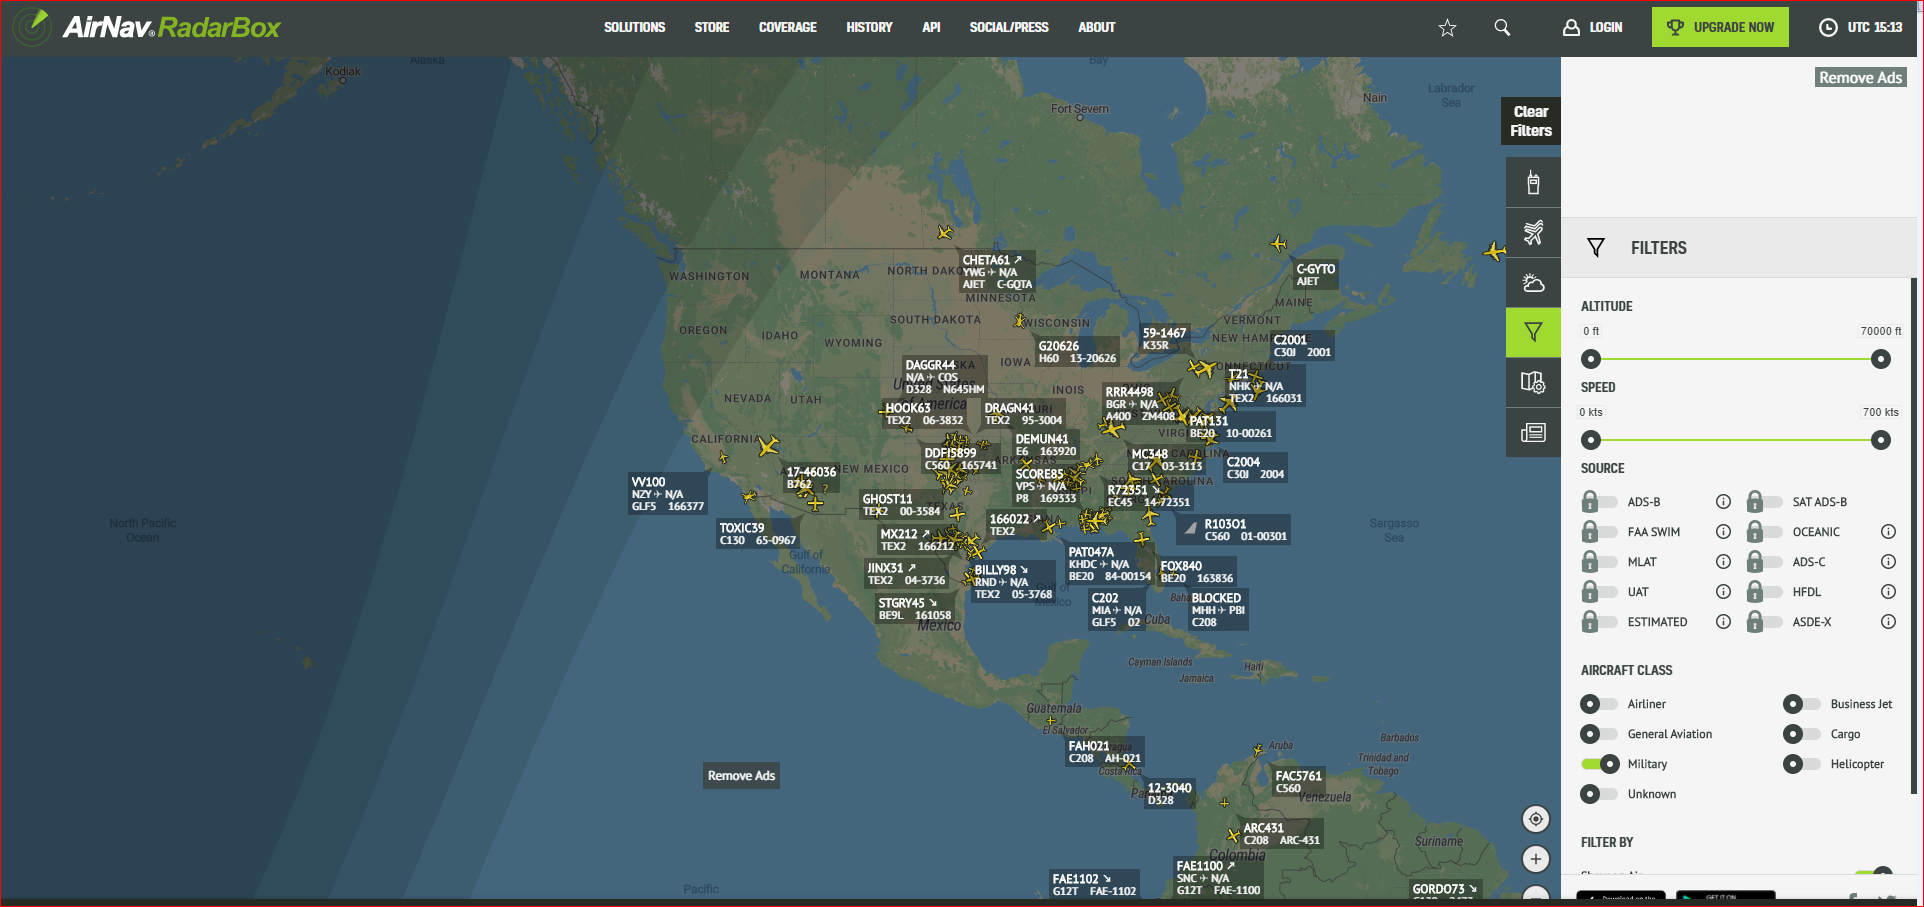Image resolution: width=1924 pixels, height=907 pixels.
Task: Click the altitude slider minimum handle
Action: [x=1591, y=359]
